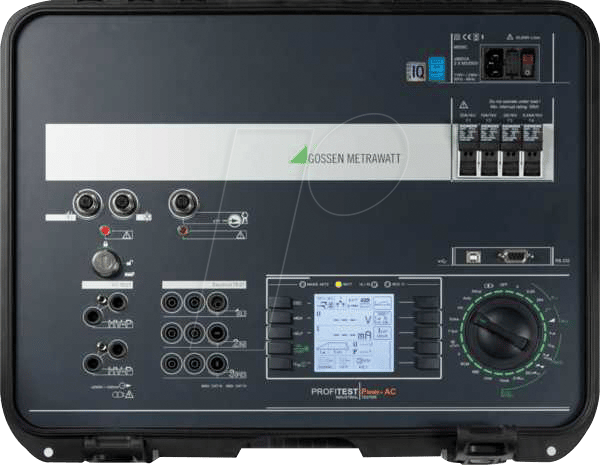This screenshot has width=600, height=465.
Task: Click the IQ badge icon
Action: pos(415,69)
